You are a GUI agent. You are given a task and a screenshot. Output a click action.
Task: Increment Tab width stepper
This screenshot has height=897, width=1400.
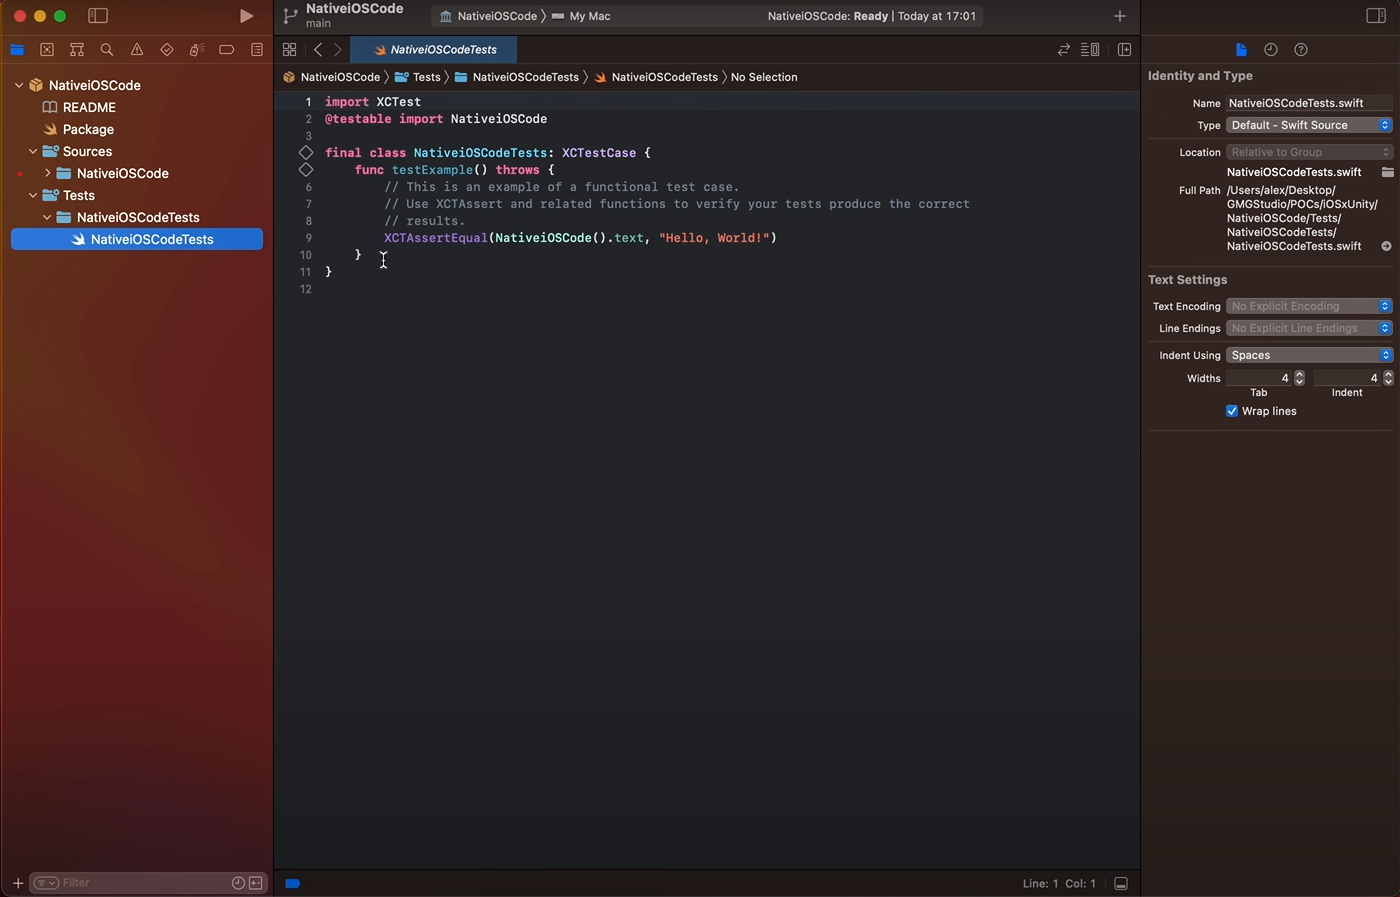pos(1299,374)
